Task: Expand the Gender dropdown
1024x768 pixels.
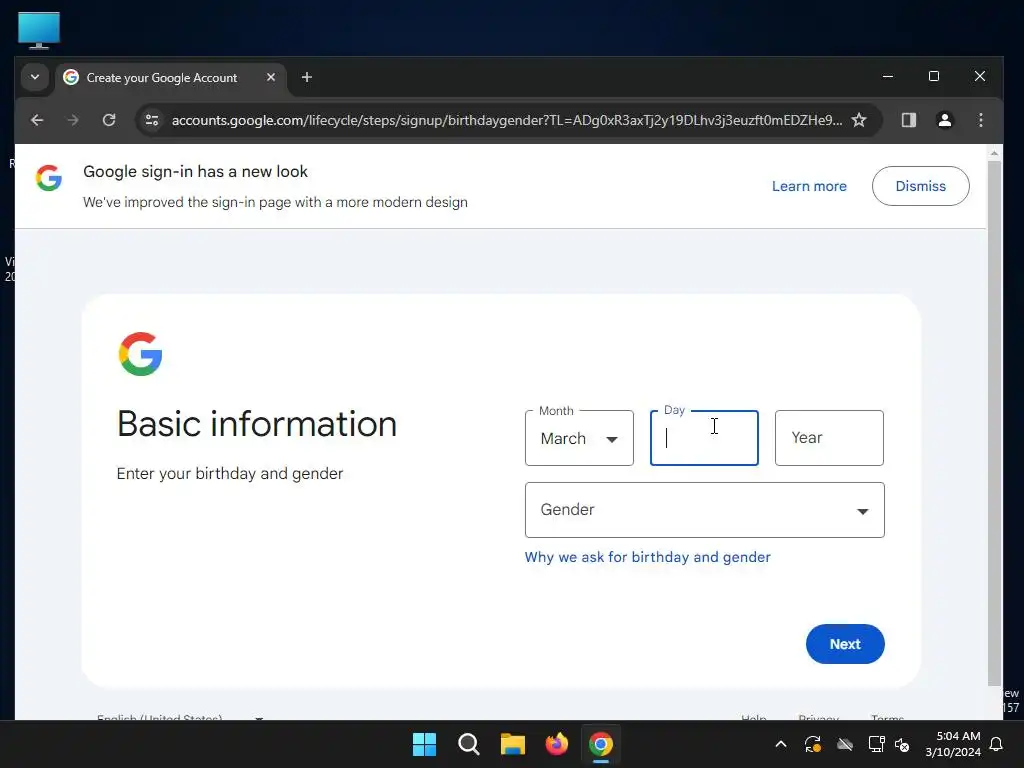Action: pyautogui.click(x=705, y=510)
